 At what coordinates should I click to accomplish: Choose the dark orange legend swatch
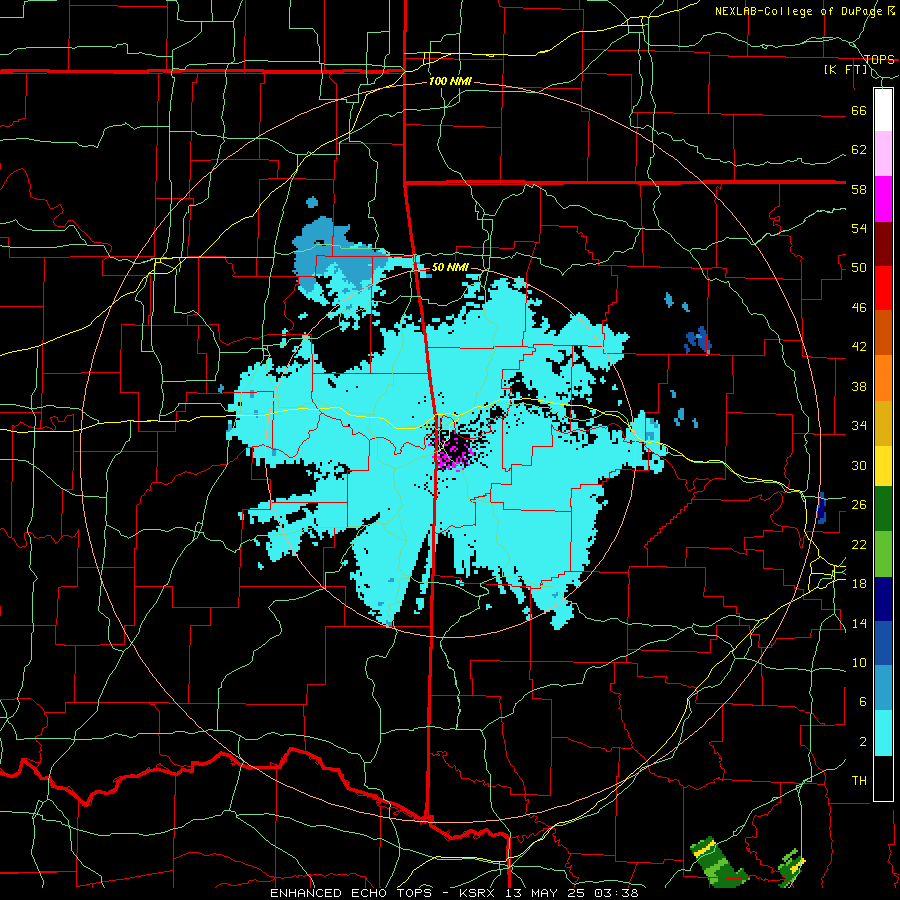[883, 333]
